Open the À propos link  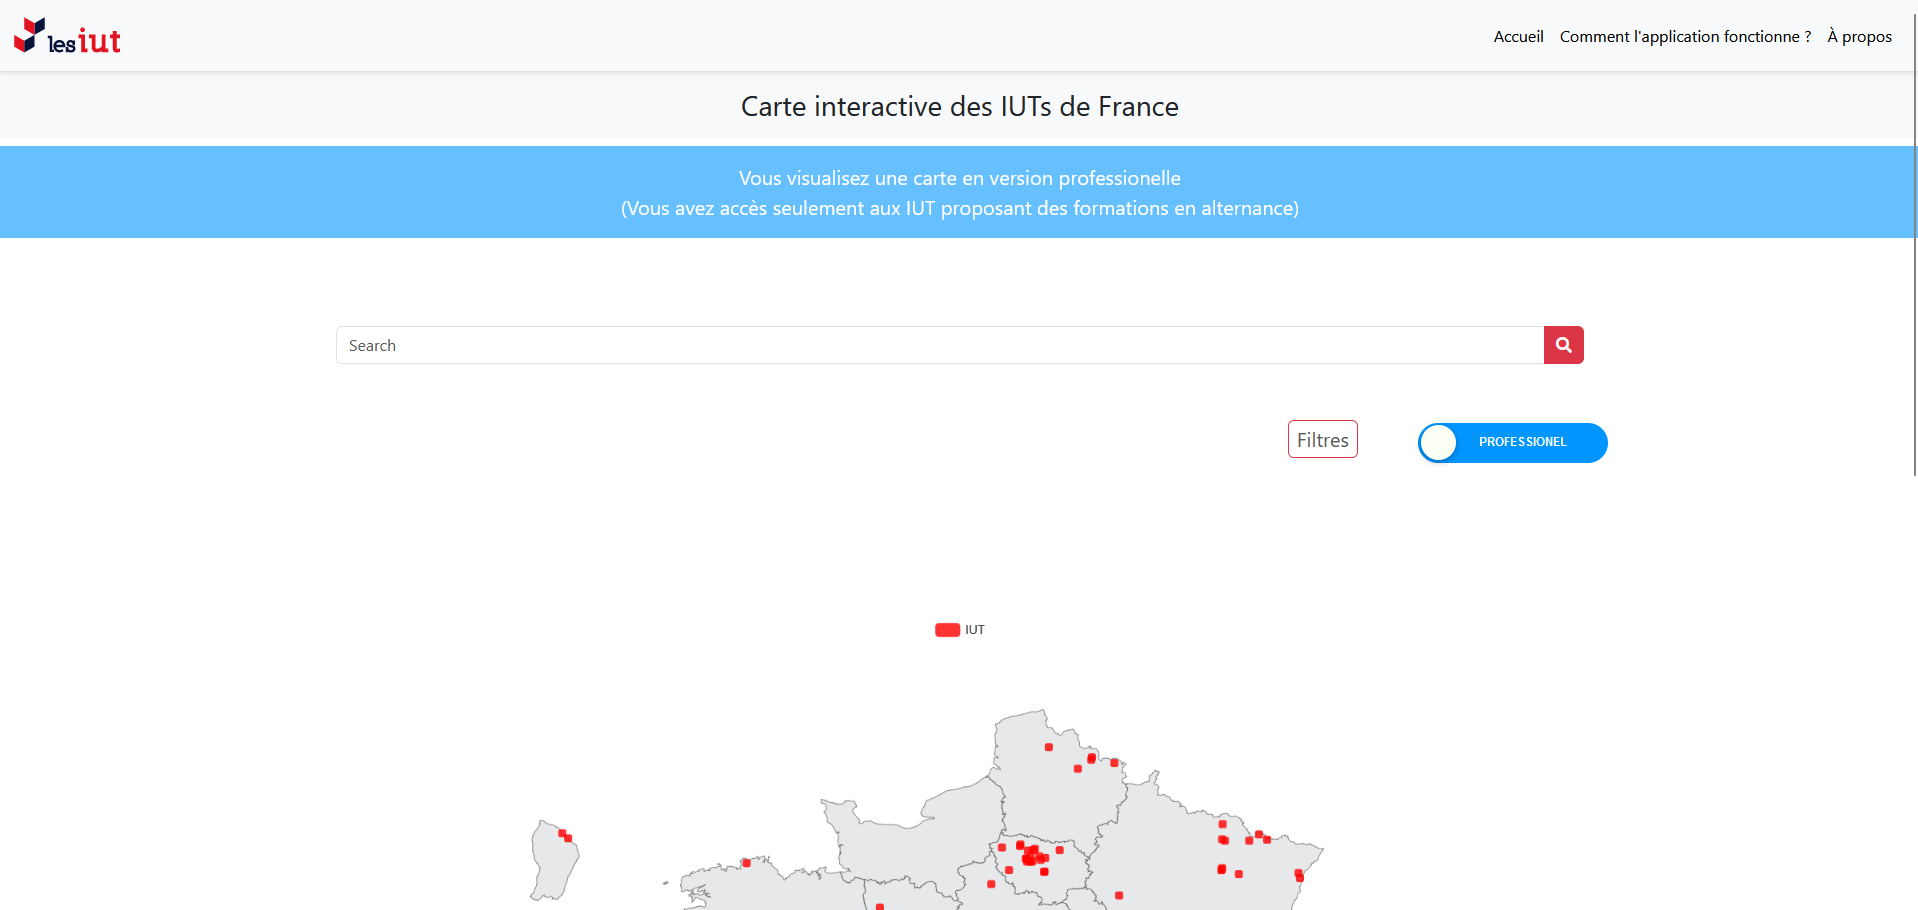(x=1859, y=37)
